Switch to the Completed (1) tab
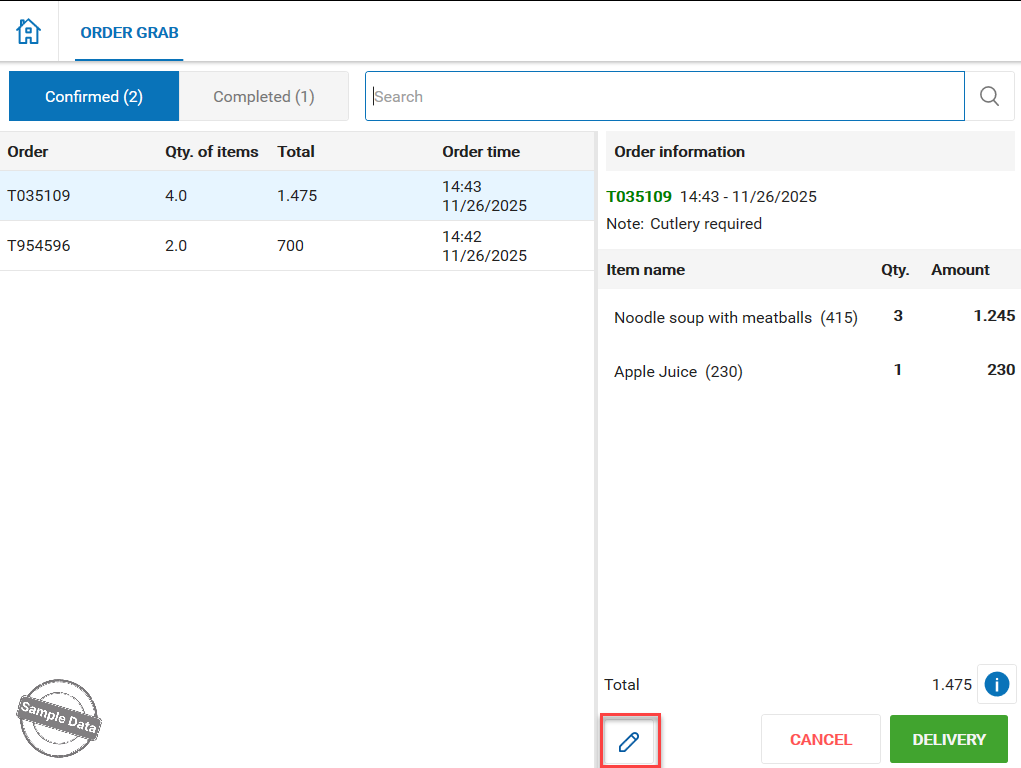This screenshot has width=1021, height=768. pos(264,97)
